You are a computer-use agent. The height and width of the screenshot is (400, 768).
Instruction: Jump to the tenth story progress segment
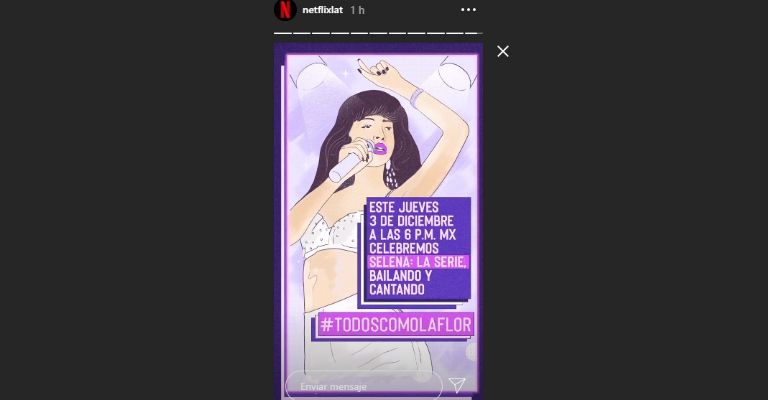pyautogui.click(x=455, y=33)
